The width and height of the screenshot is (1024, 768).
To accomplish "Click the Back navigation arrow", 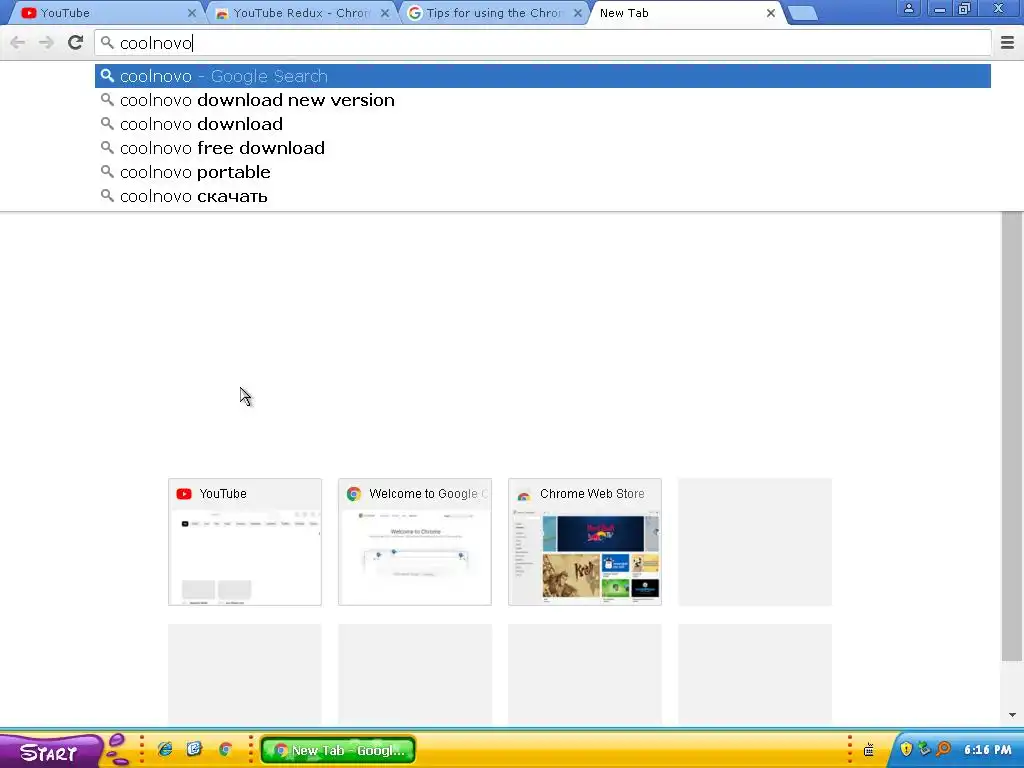I will [18, 43].
